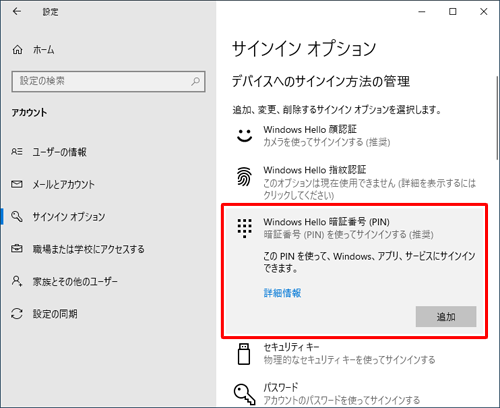Image resolution: width=500 pixels, height=408 pixels.
Task: Open the 詳細情報 link
Action: pyautogui.click(x=282, y=293)
